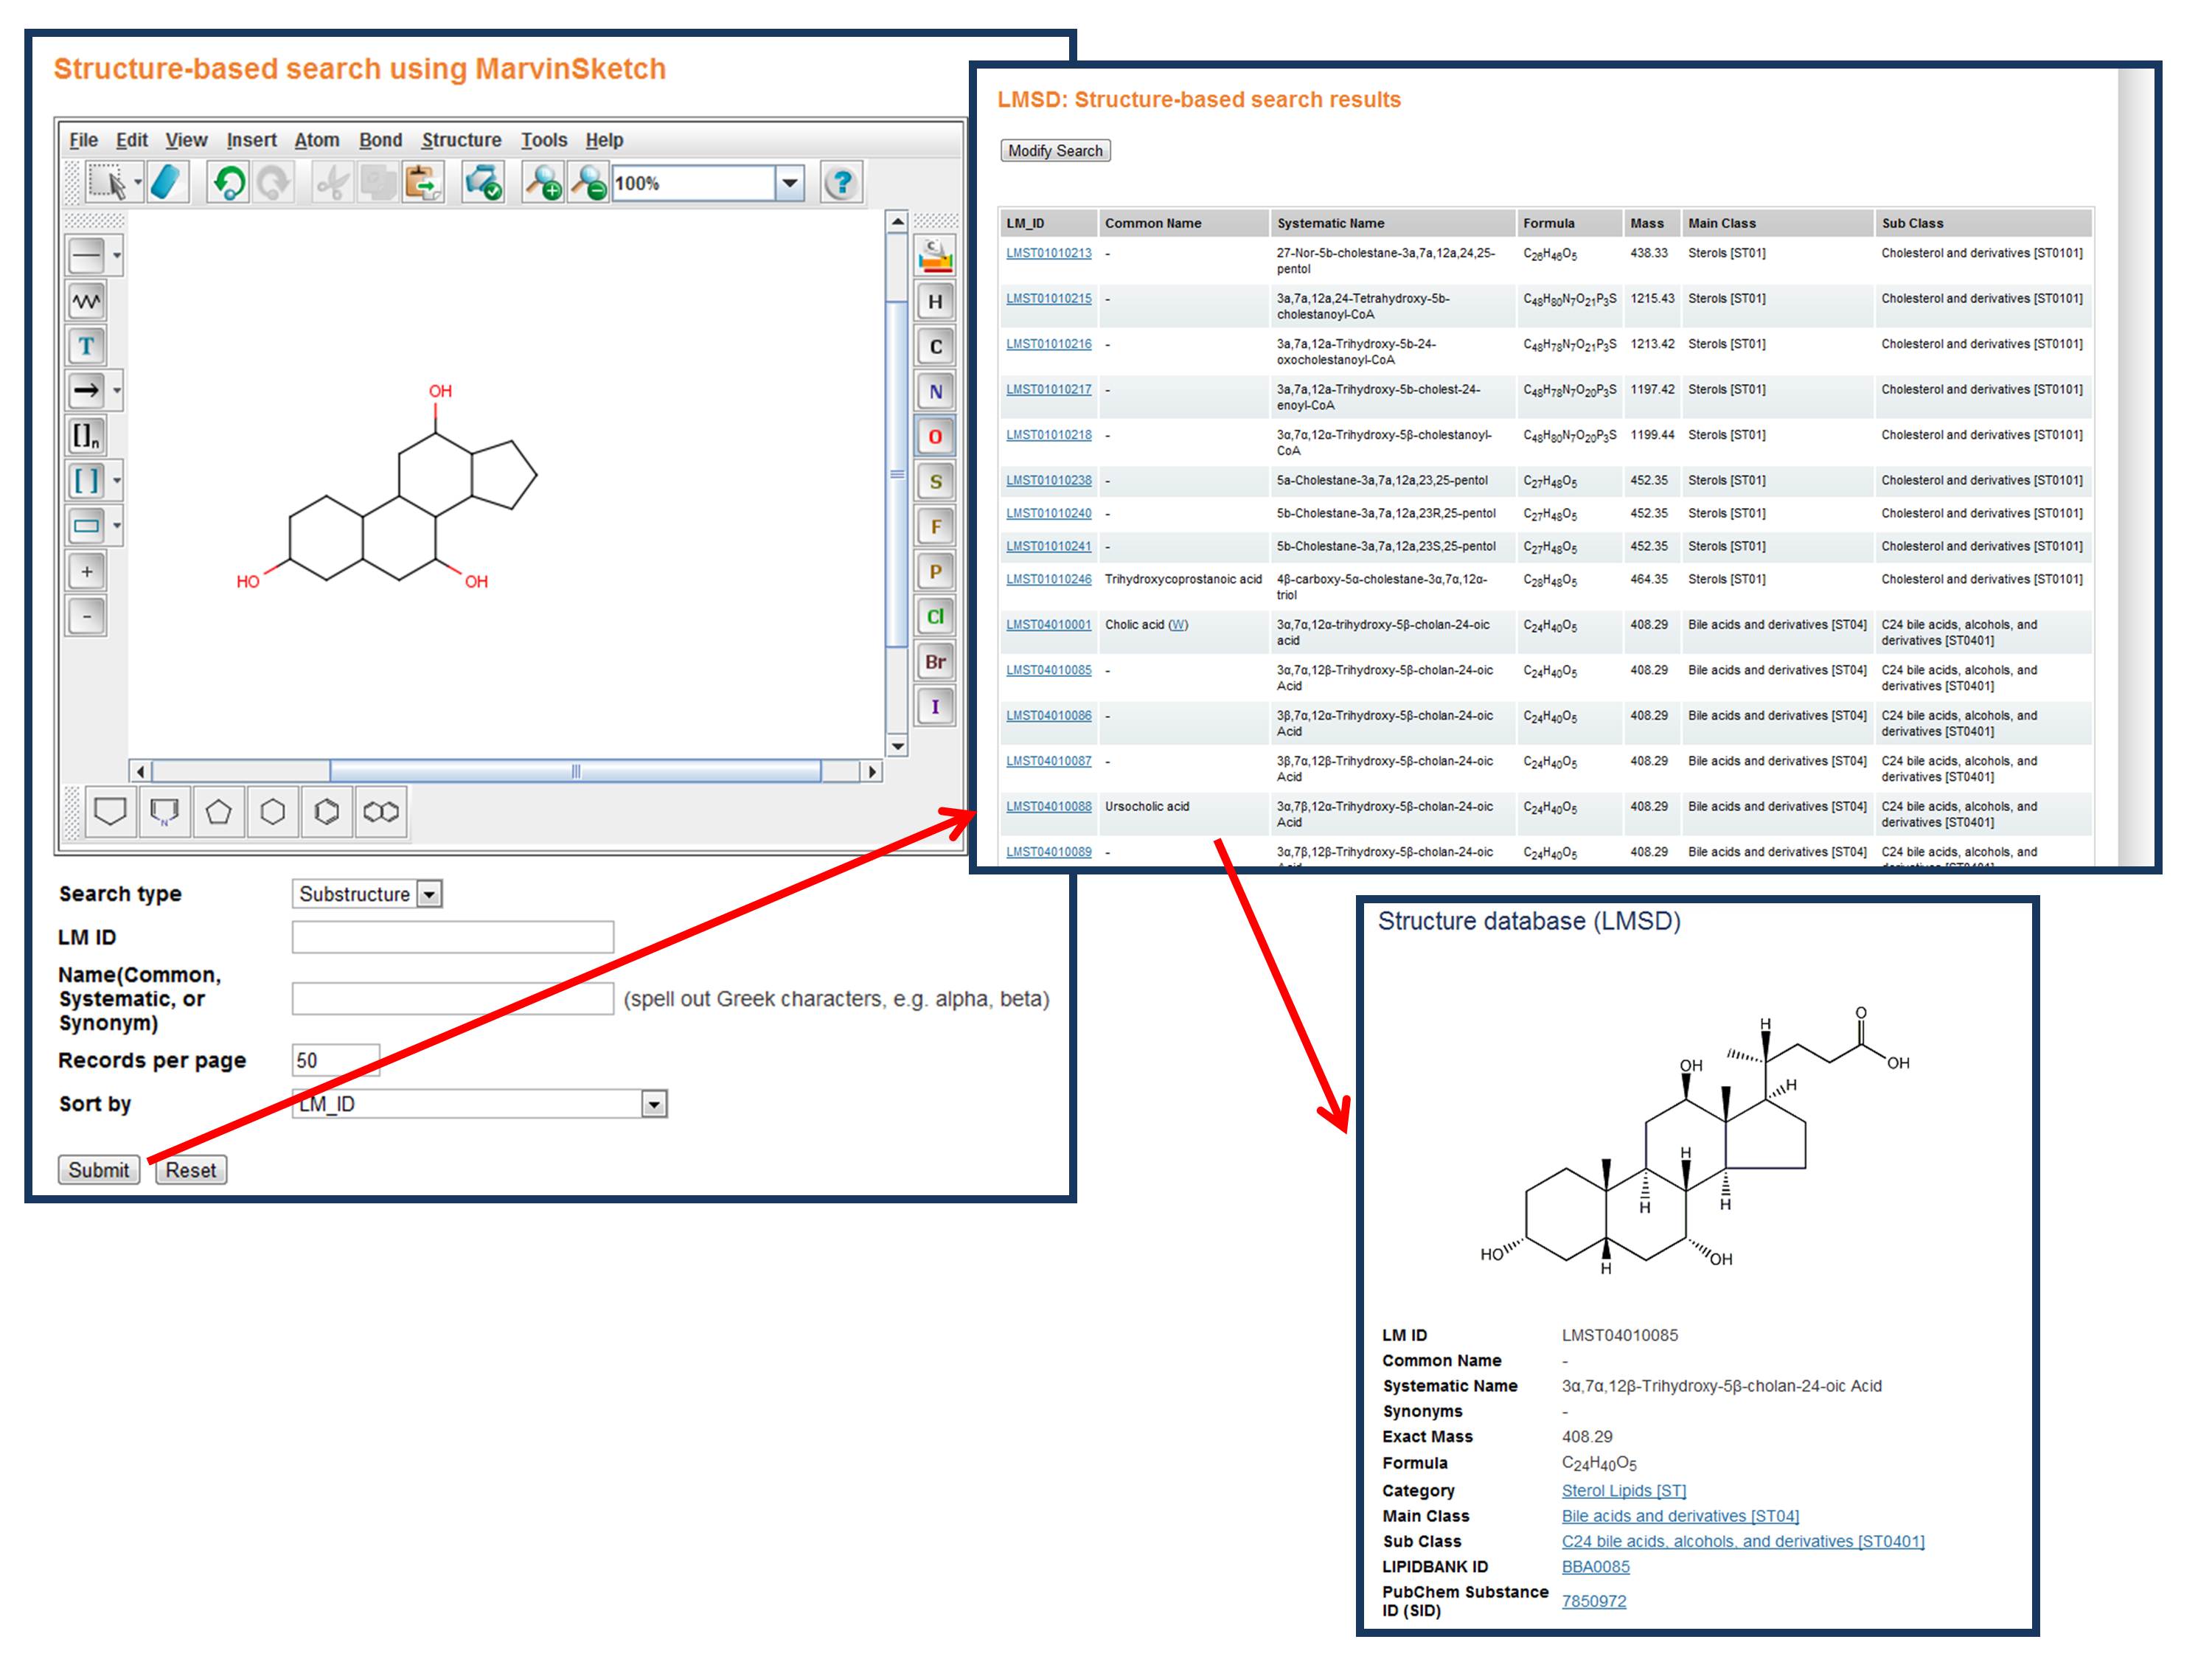Open the Structure menu
Image resolution: width=2212 pixels, height=1659 pixels.
coord(461,140)
